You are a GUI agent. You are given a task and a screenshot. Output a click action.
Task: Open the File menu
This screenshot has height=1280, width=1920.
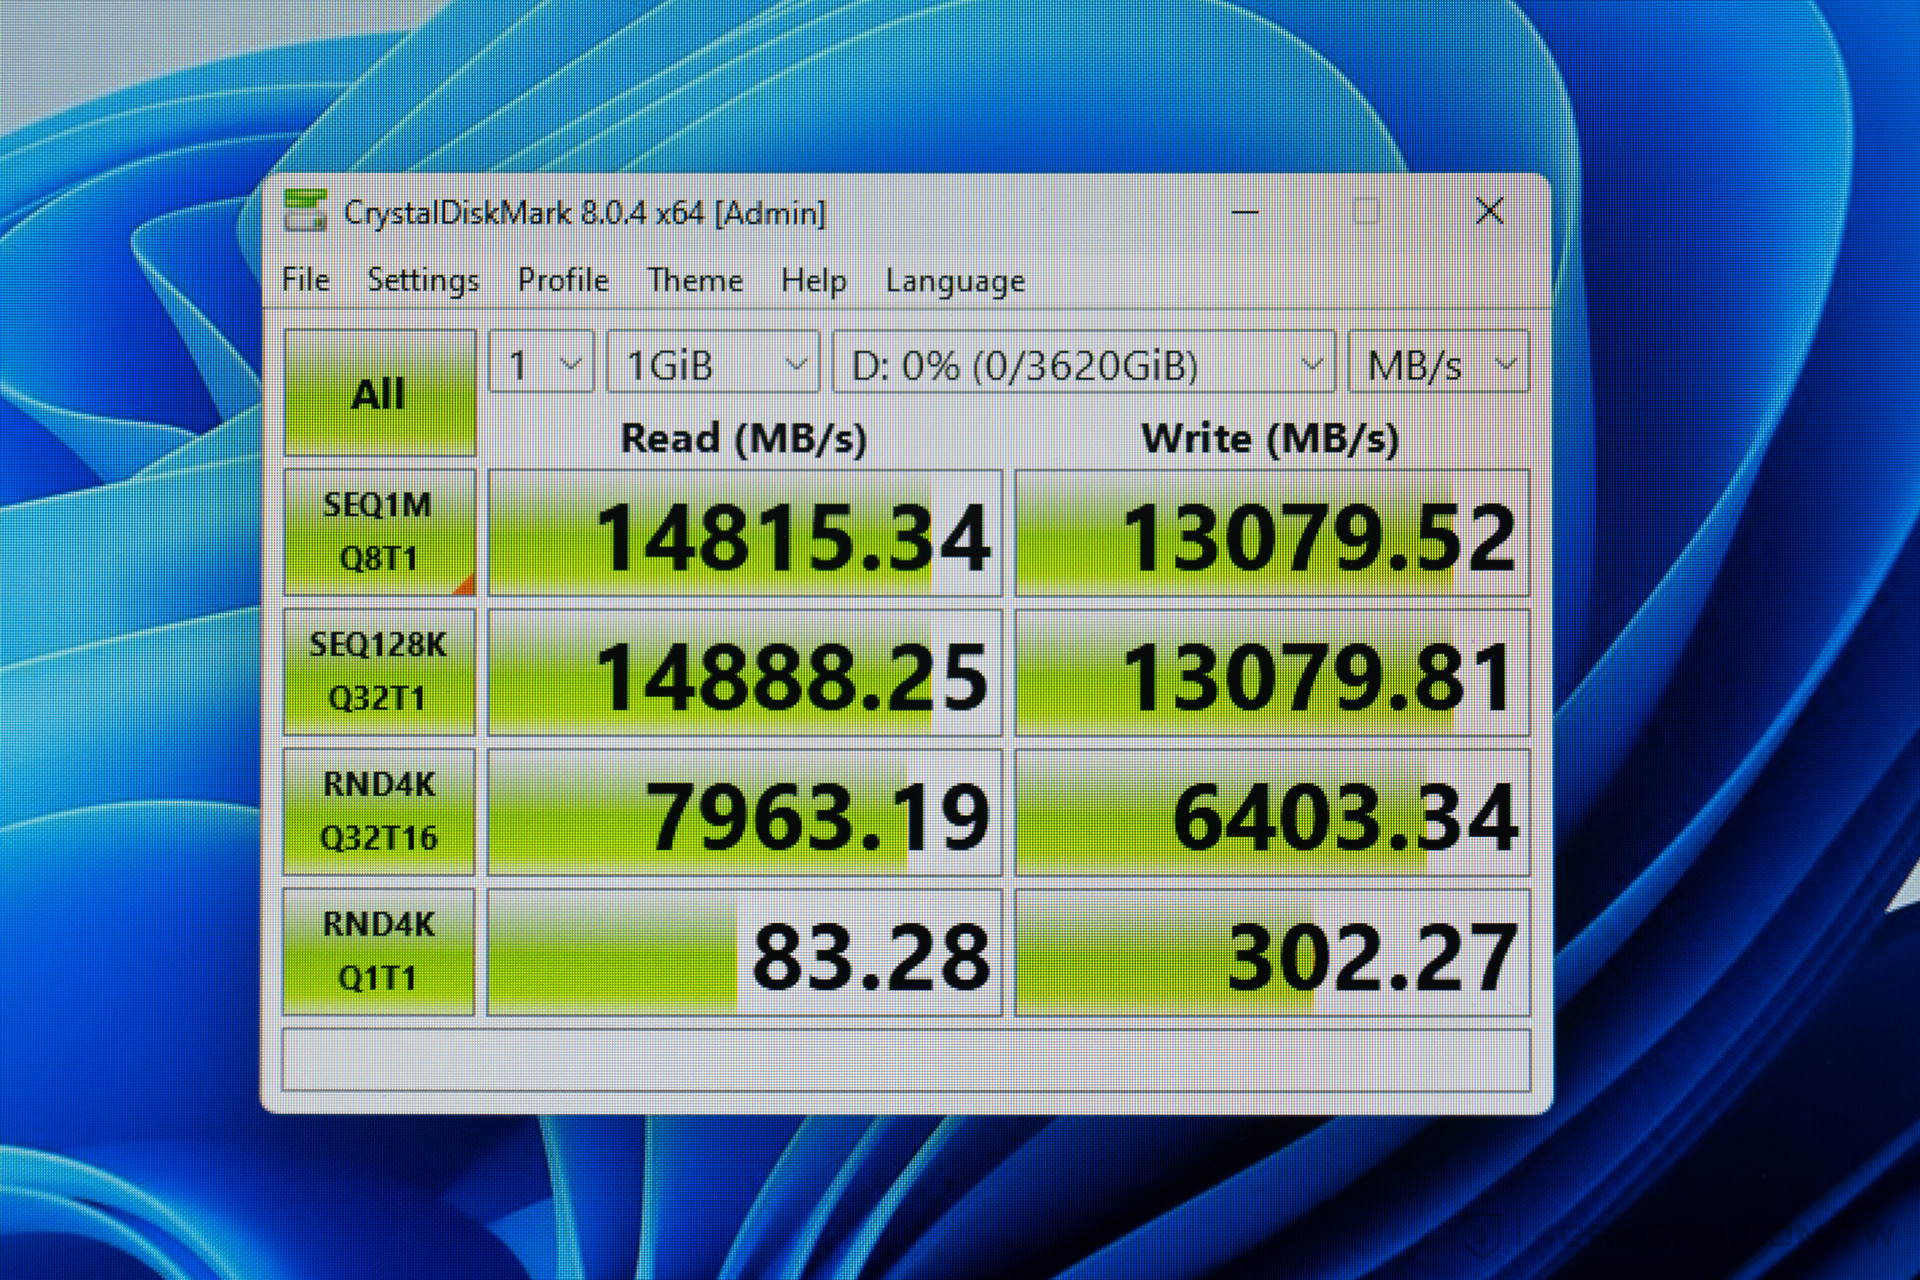coord(306,280)
